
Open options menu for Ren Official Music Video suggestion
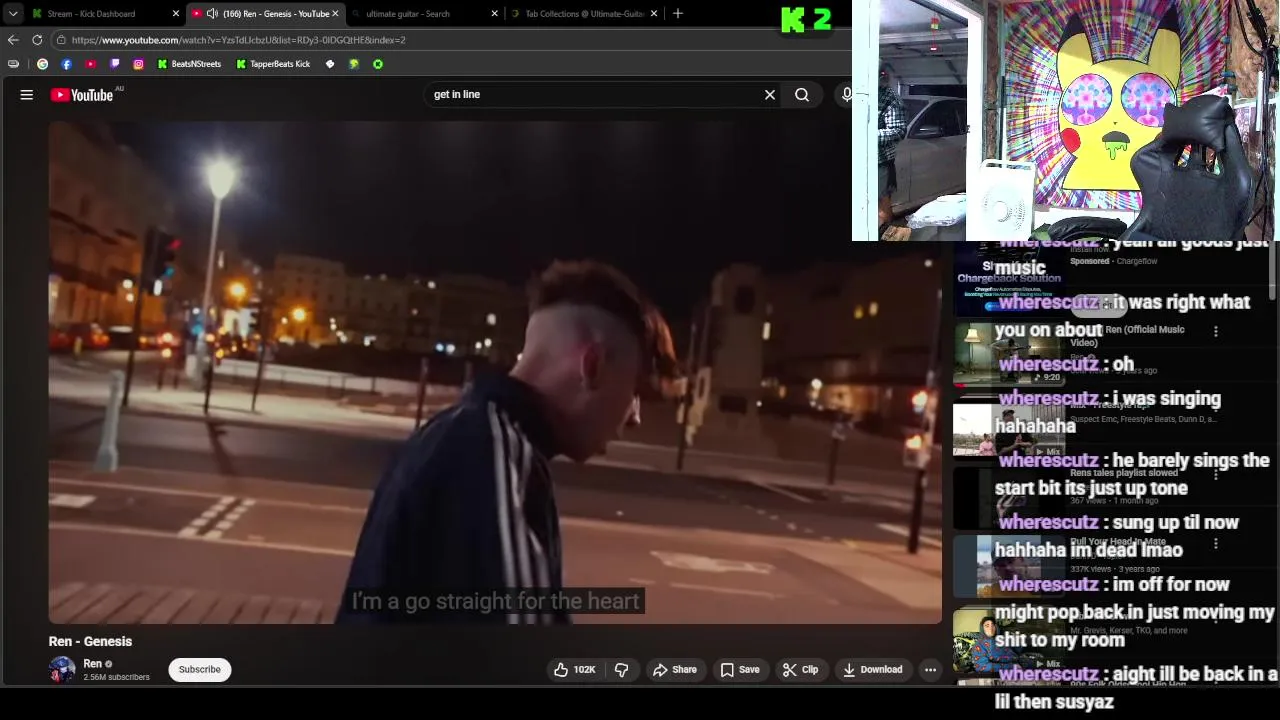tap(1216, 331)
